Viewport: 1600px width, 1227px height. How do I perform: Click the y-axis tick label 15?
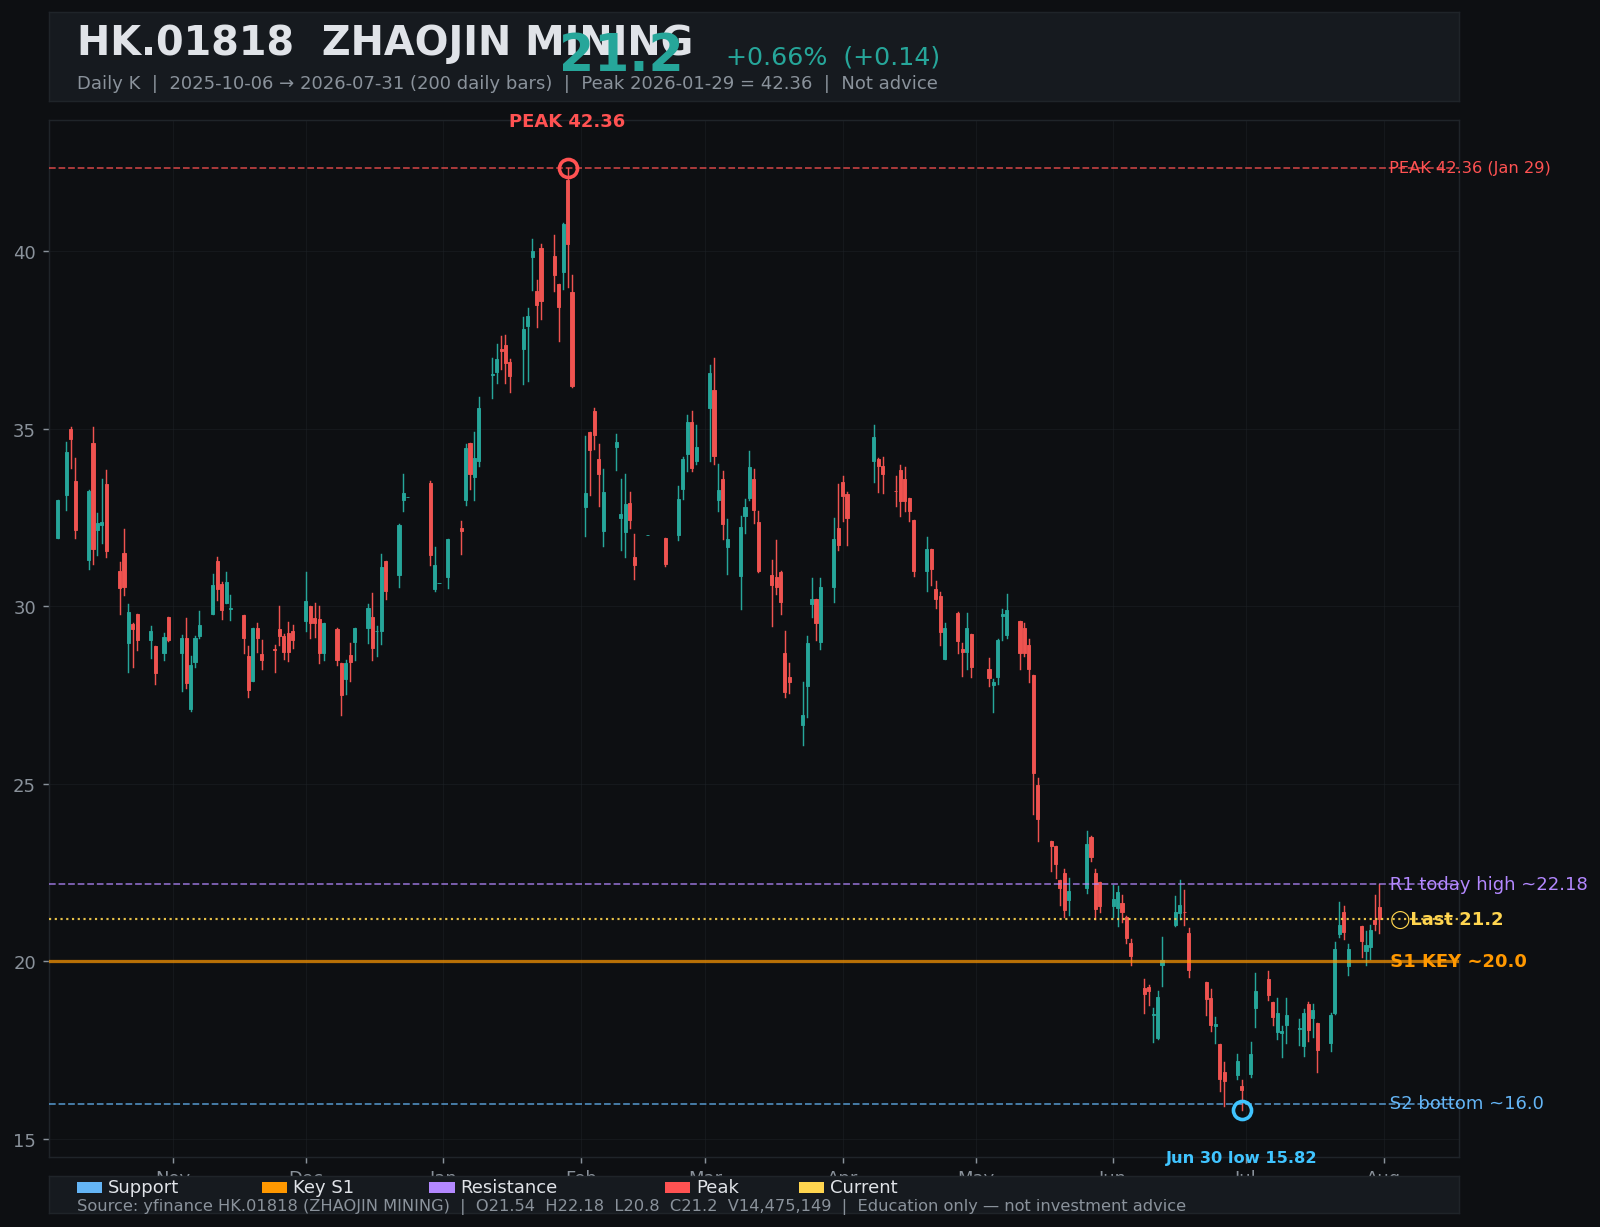tap(25, 1140)
